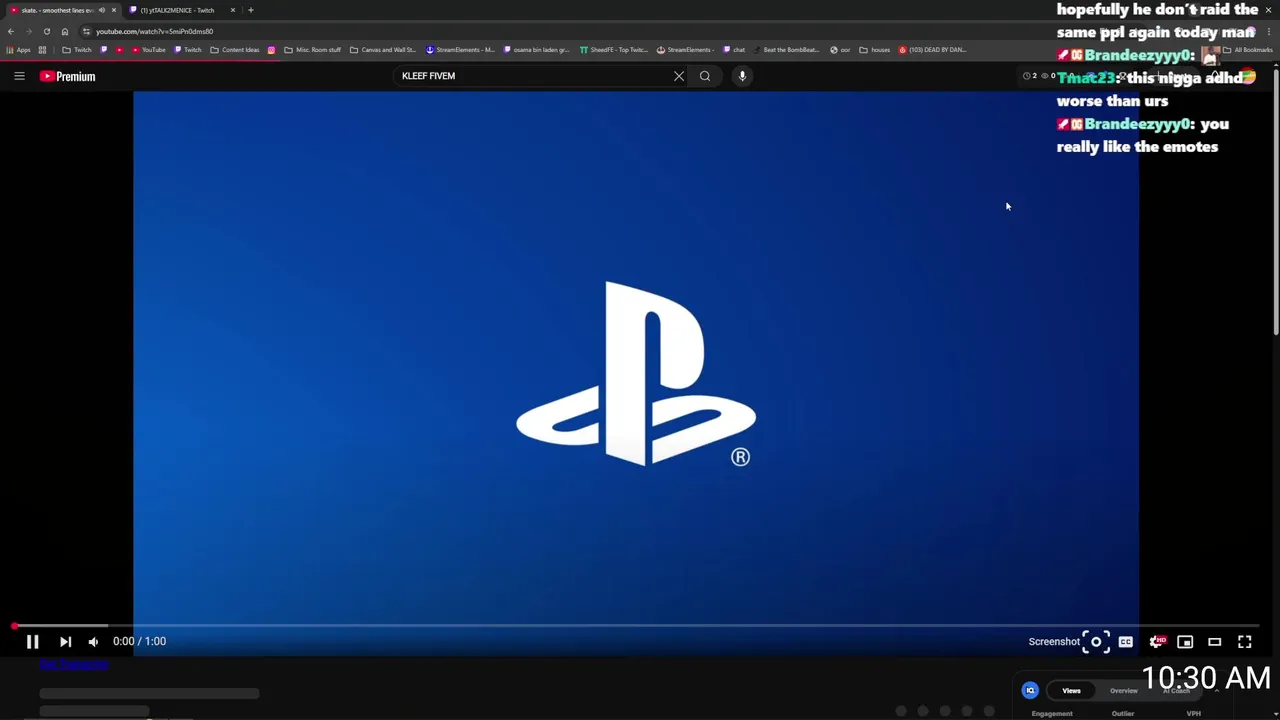
Task: Open the Beat the BombBeat... bookmark
Action: click(787, 50)
